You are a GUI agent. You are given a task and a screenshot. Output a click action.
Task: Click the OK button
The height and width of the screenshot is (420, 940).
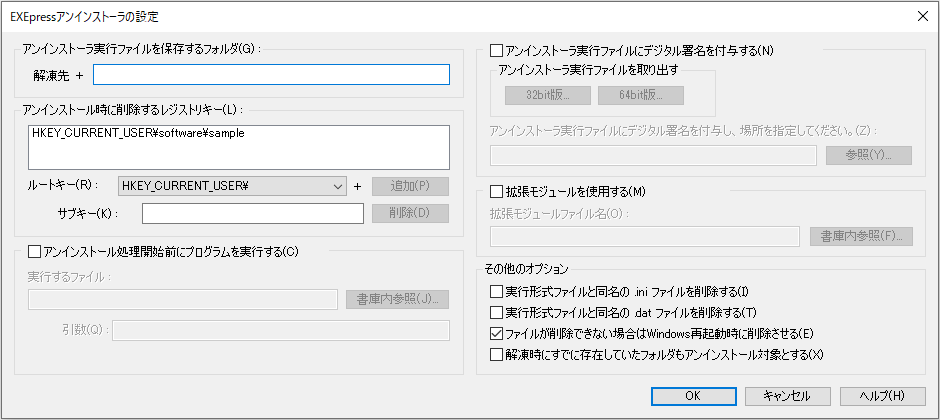tap(694, 395)
